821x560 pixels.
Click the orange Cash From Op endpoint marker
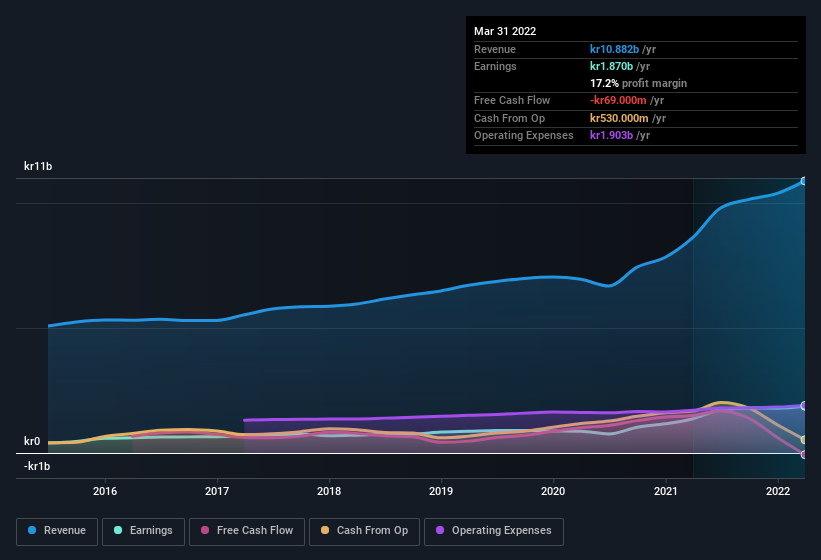coord(804,440)
